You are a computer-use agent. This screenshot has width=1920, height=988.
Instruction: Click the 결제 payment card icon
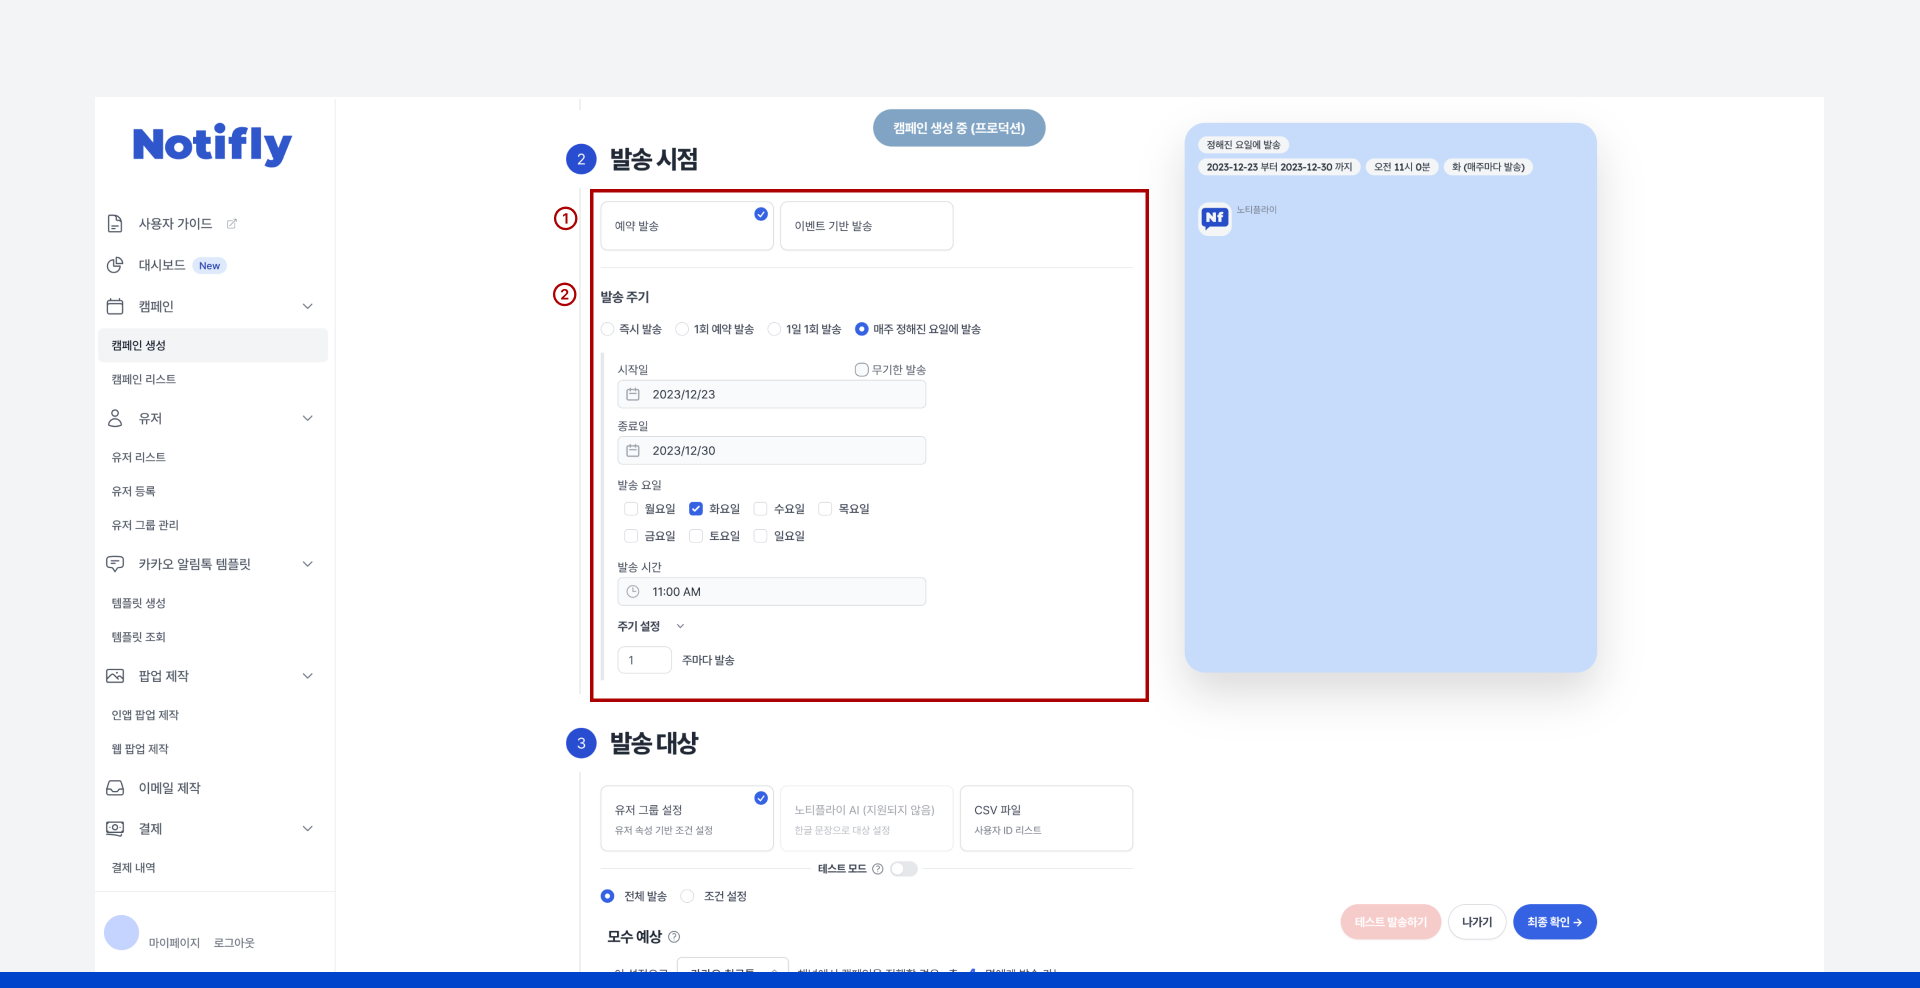tap(115, 828)
